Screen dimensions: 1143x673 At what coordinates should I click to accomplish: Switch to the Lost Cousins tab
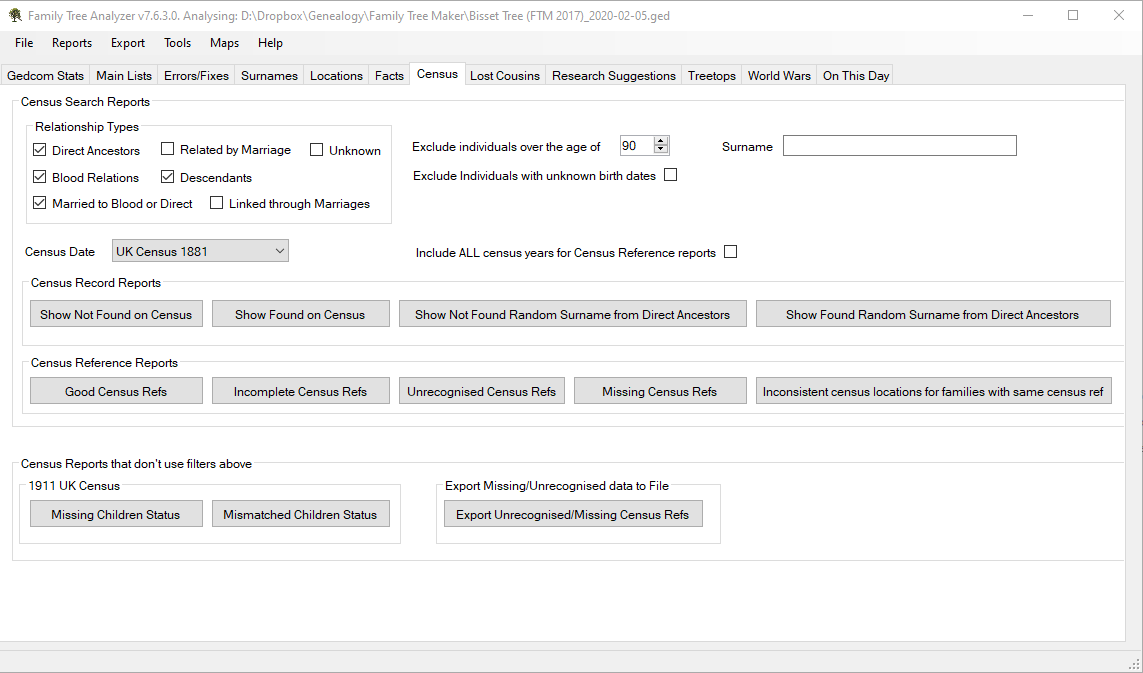pyautogui.click(x=505, y=74)
